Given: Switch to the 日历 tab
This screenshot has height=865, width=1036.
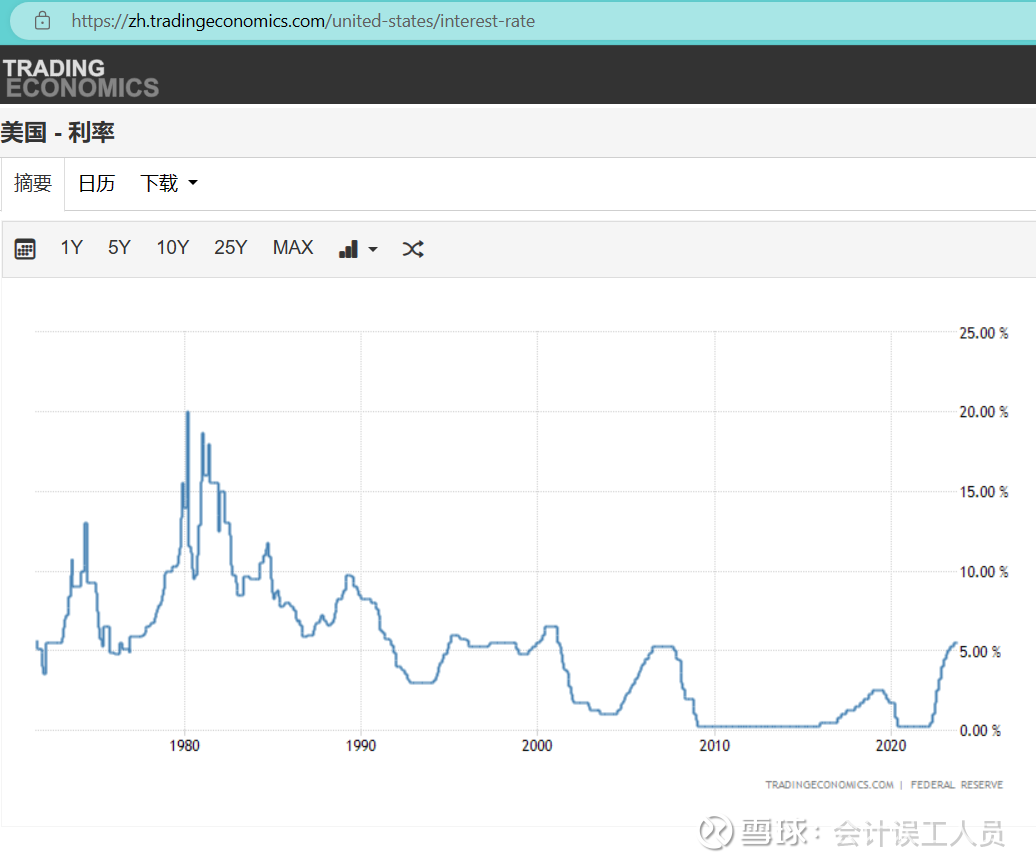Looking at the screenshot, I should coord(96,184).
